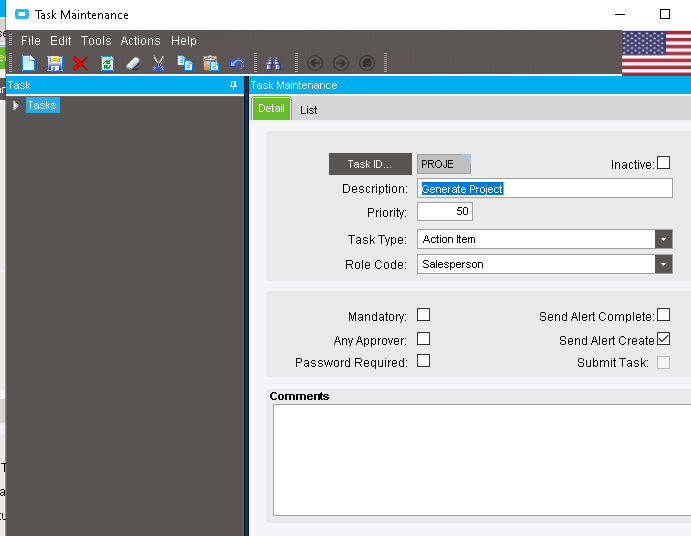Enable the Mandatory checkbox
The image size is (691, 536).
pos(424,315)
